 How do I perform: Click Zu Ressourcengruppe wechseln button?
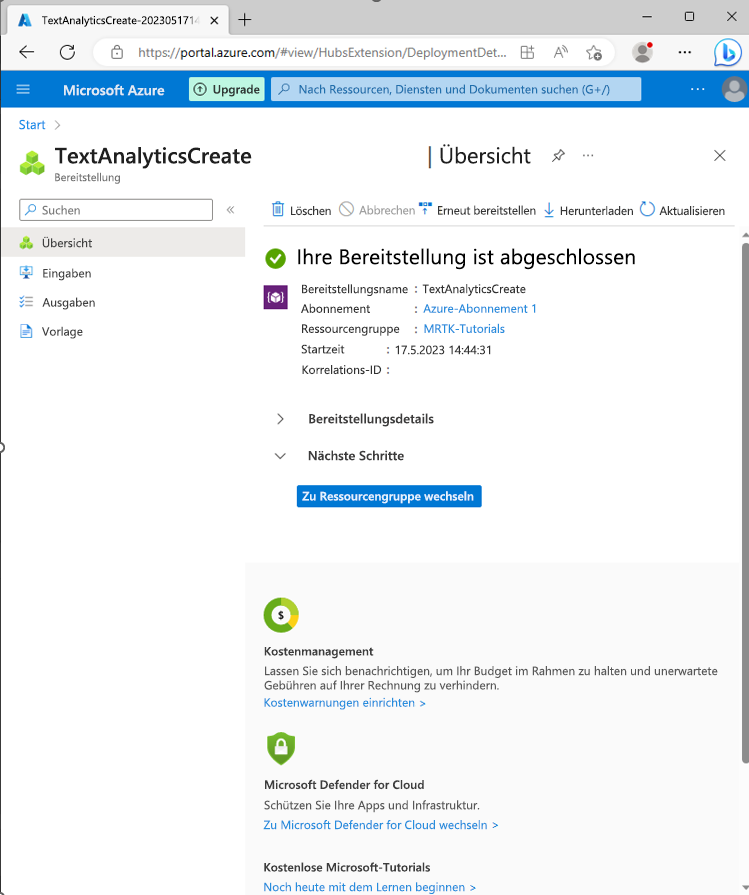pyautogui.click(x=389, y=496)
